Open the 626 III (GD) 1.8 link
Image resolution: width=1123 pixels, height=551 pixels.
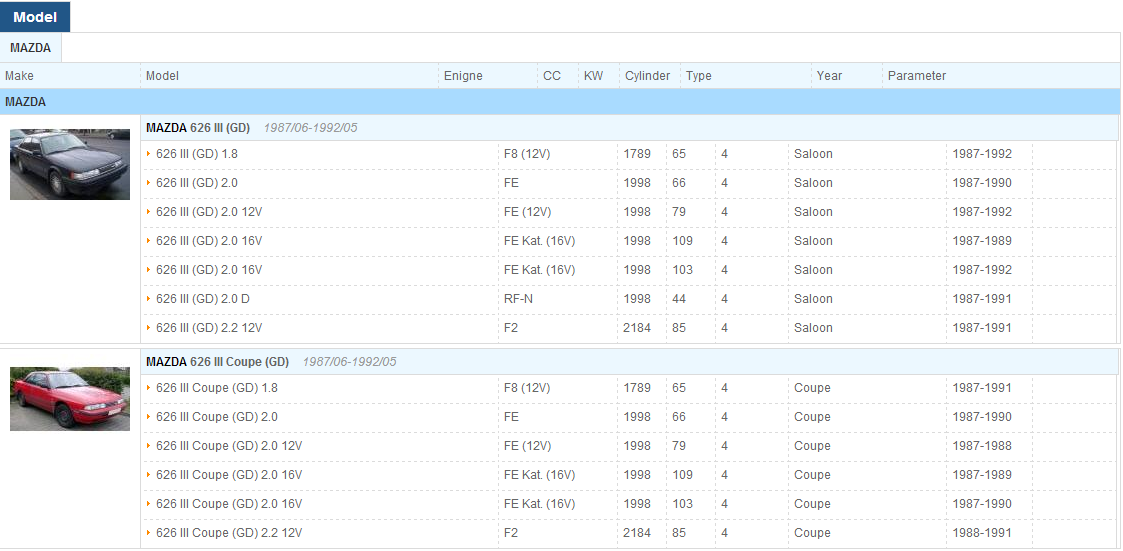(x=197, y=153)
